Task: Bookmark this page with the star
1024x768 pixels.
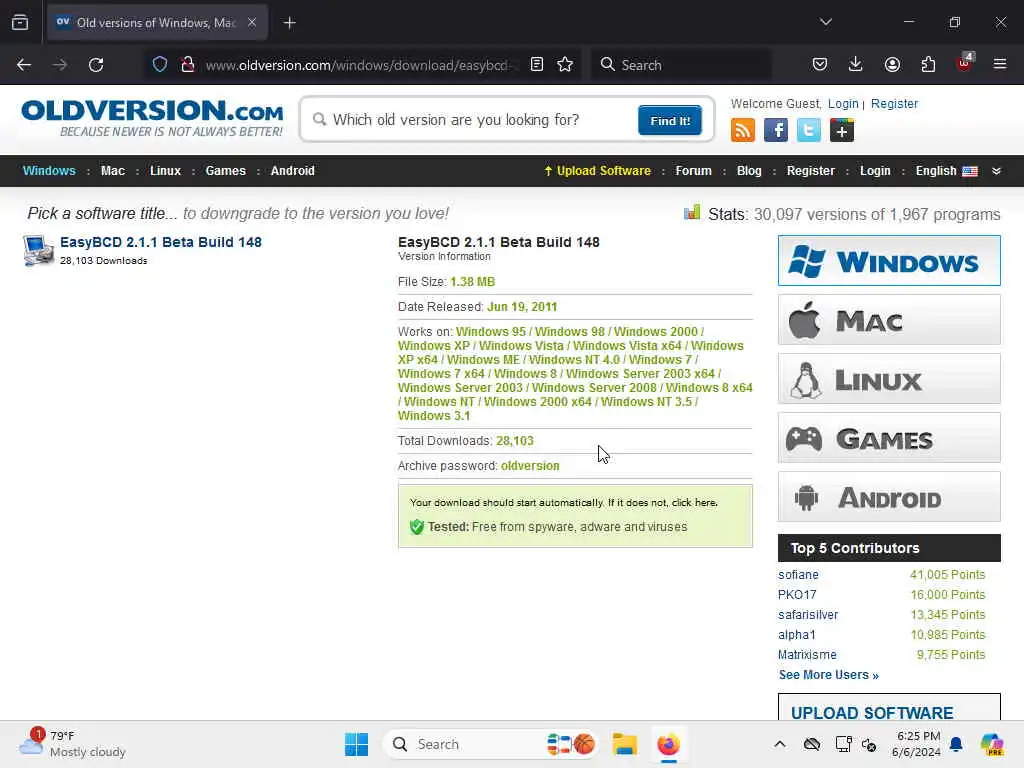Action: pos(566,65)
